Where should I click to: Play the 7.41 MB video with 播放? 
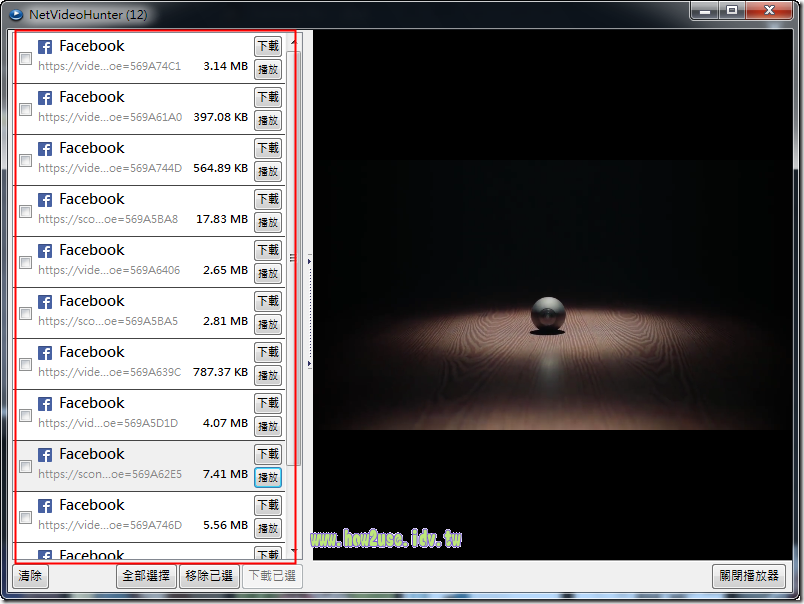tap(267, 477)
